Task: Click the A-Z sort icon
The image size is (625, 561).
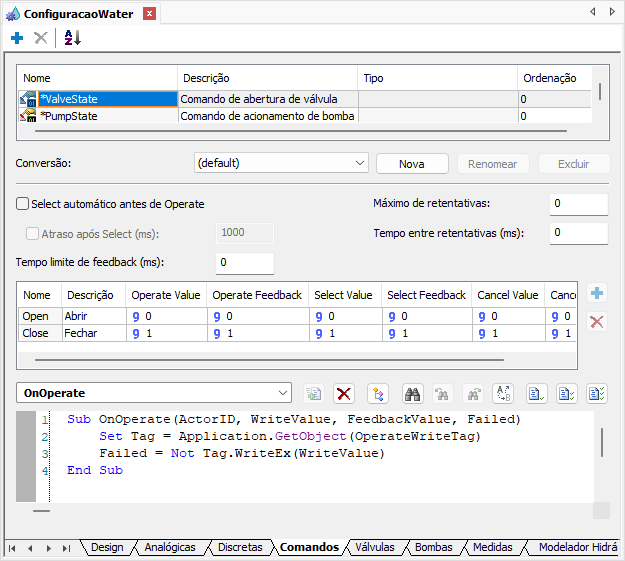Action: click(72, 38)
